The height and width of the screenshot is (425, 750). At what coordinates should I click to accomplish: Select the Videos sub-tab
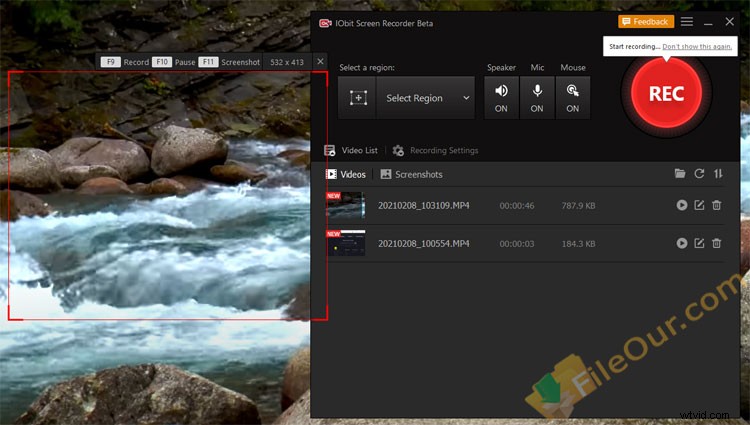coord(346,174)
